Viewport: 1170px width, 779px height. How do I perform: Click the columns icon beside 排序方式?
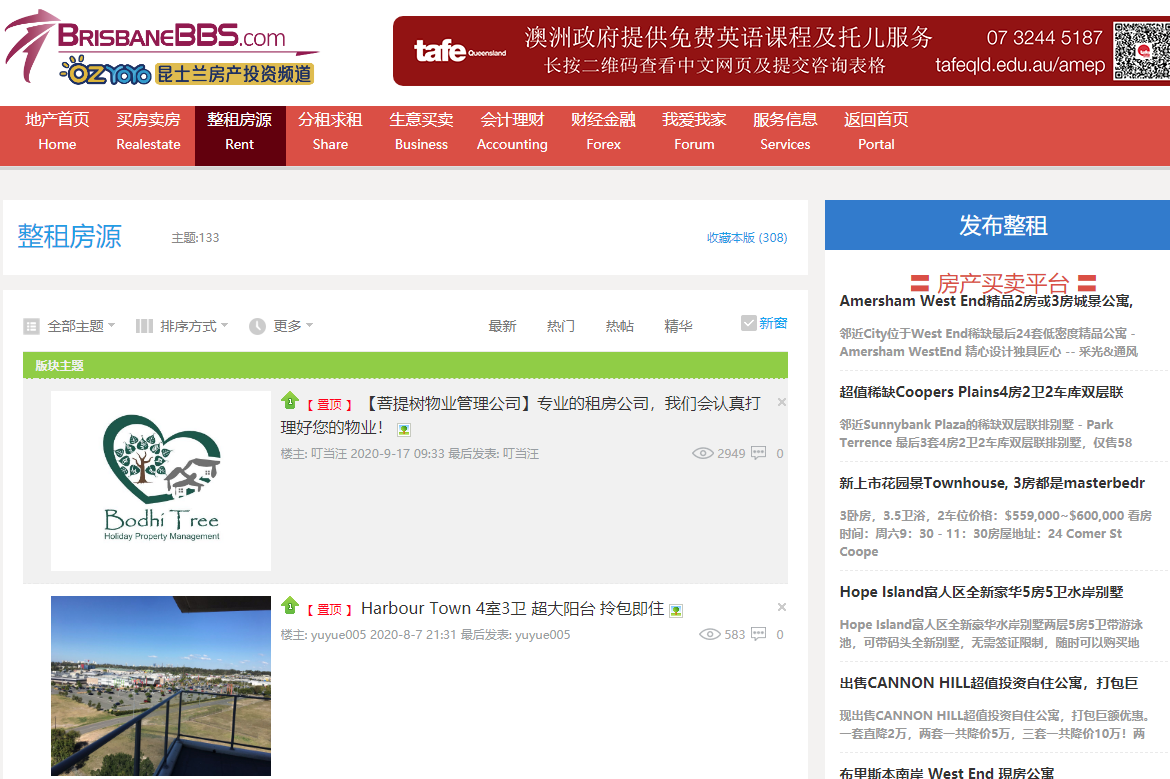pos(144,326)
